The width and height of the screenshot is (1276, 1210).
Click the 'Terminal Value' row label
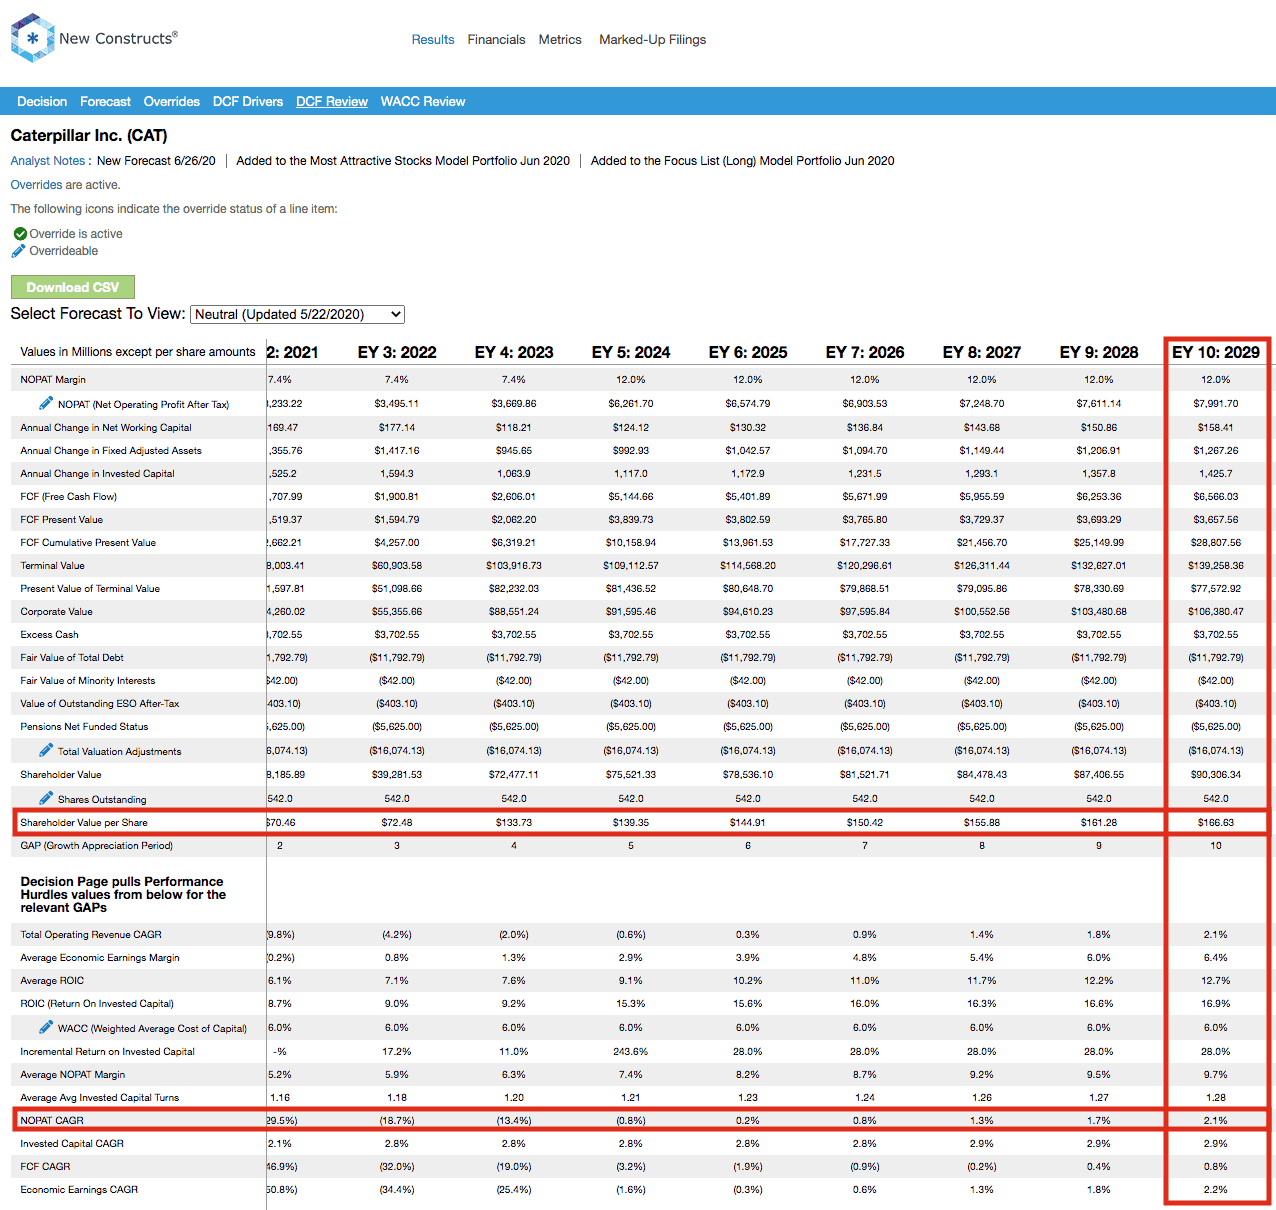tap(52, 566)
